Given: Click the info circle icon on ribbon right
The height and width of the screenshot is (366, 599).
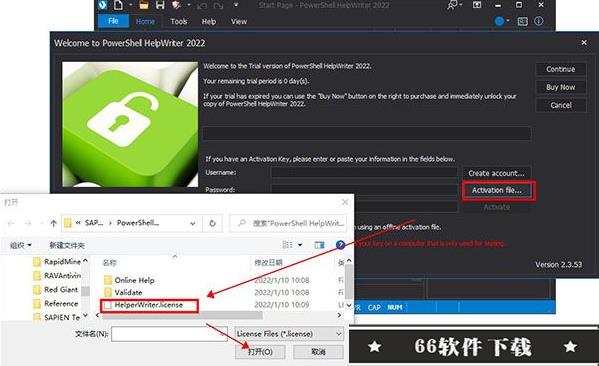Looking at the screenshot, I should click(539, 21).
